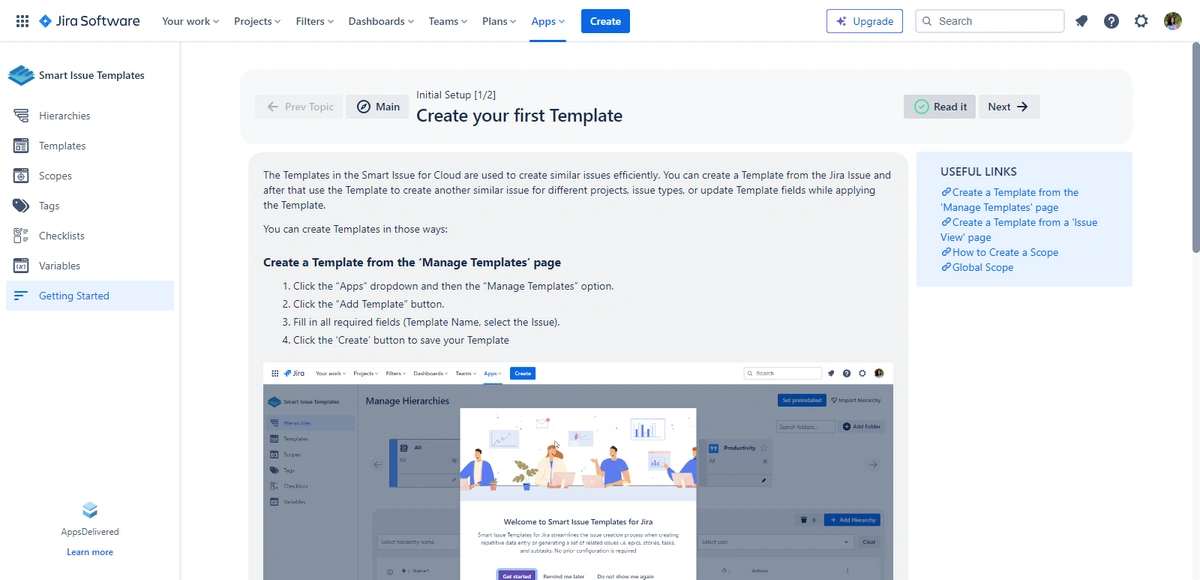Click the Create your first Template heading

[x=519, y=116]
